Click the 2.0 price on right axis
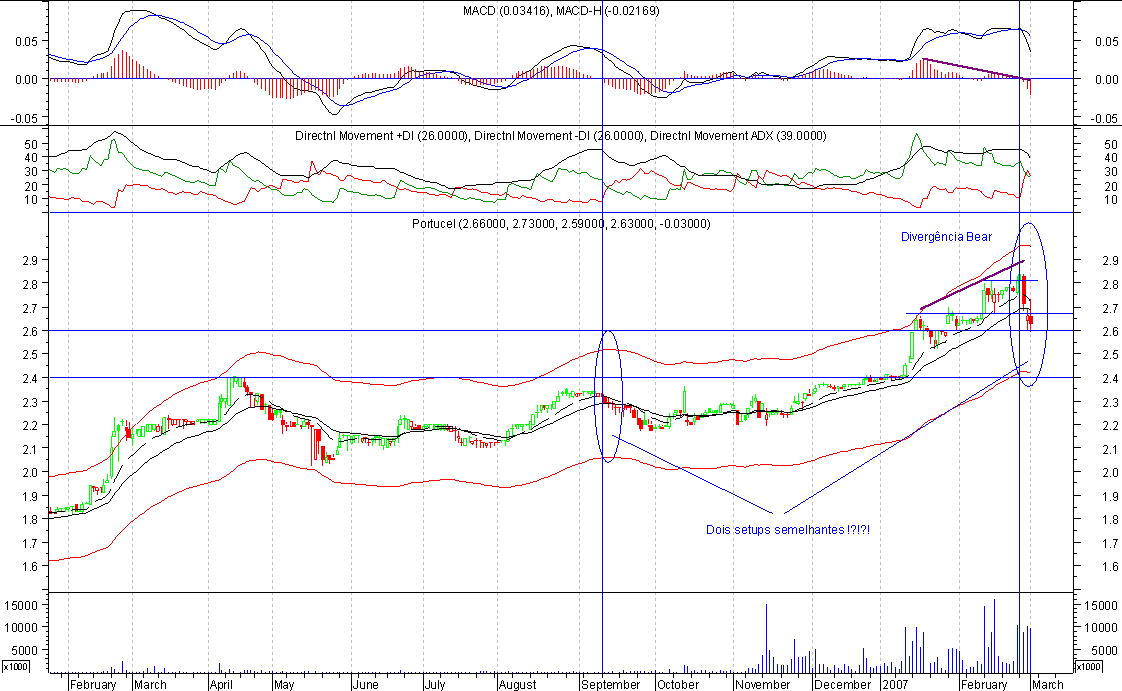The height and width of the screenshot is (691, 1122). pyautogui.click(x=1111, y=473)
